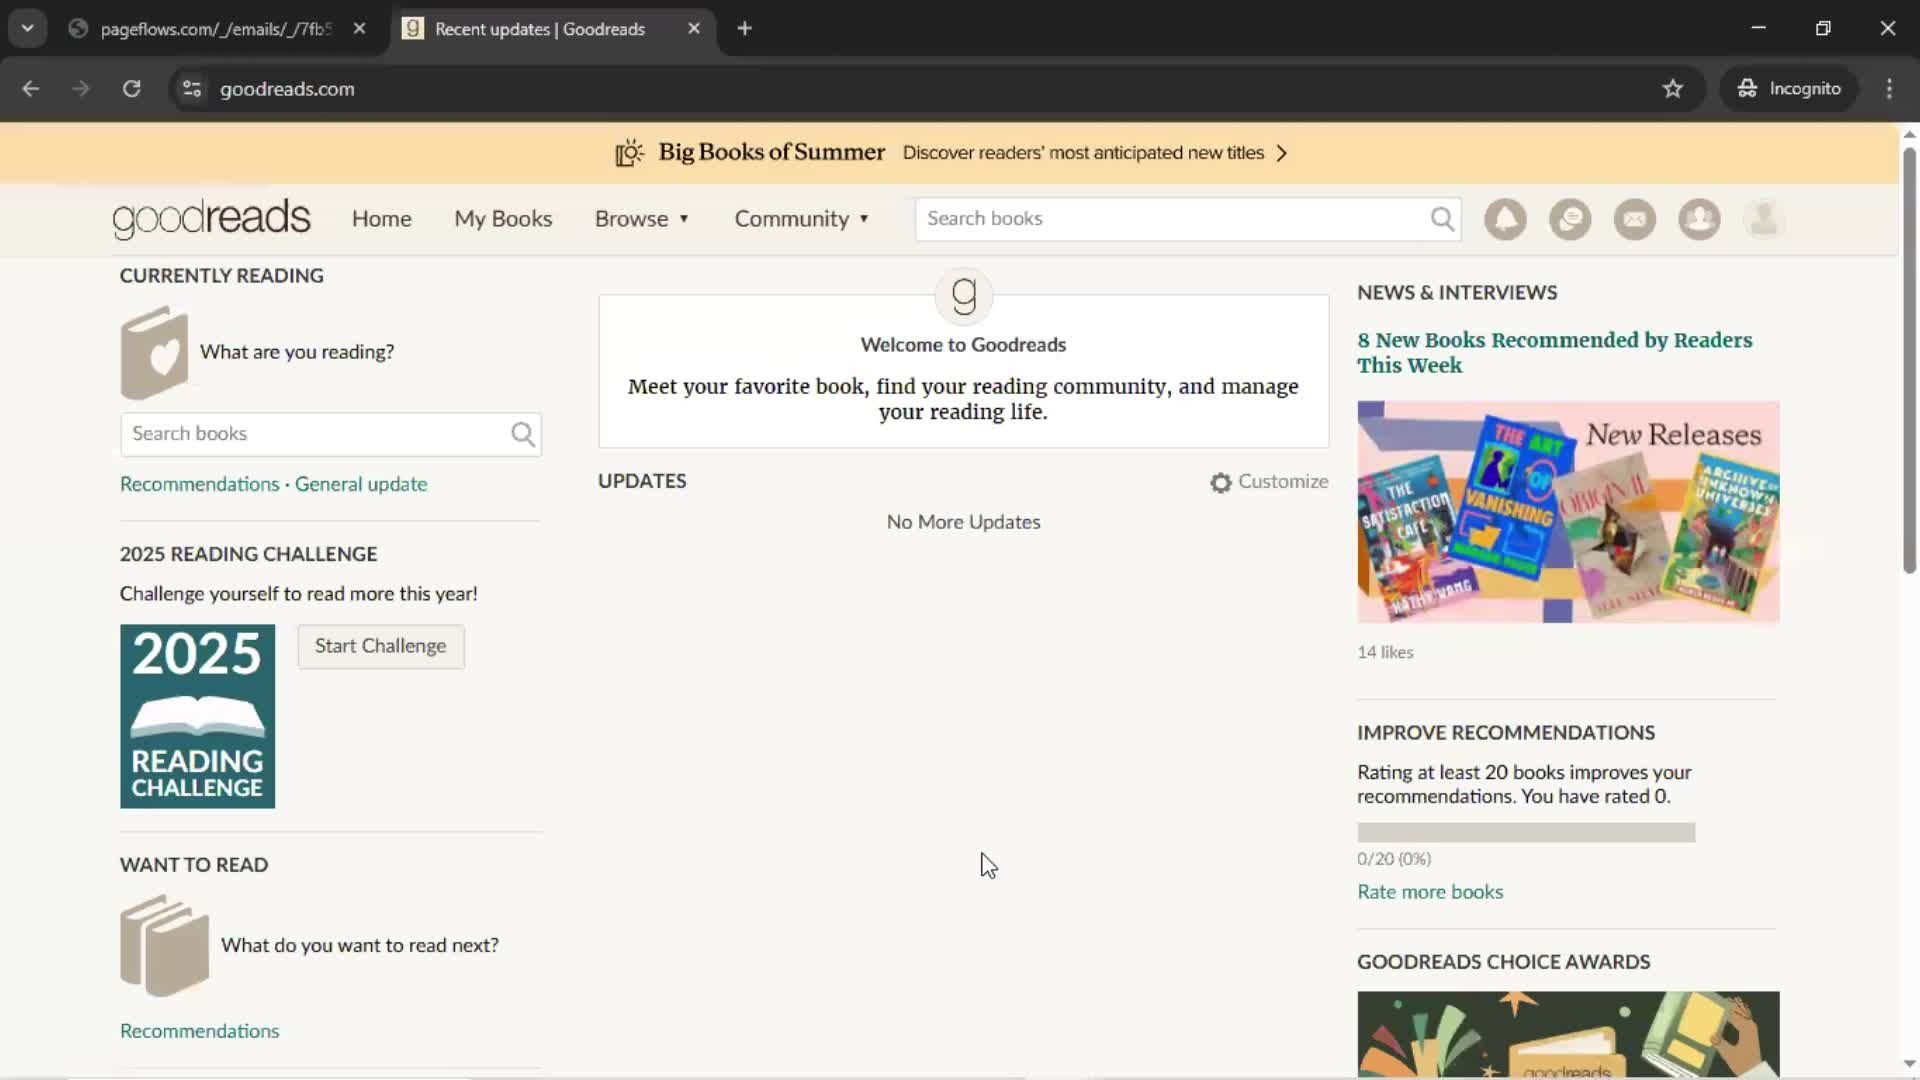
Task: Click the banner right chevron arrow
Action: click(x=1282, y=153)
